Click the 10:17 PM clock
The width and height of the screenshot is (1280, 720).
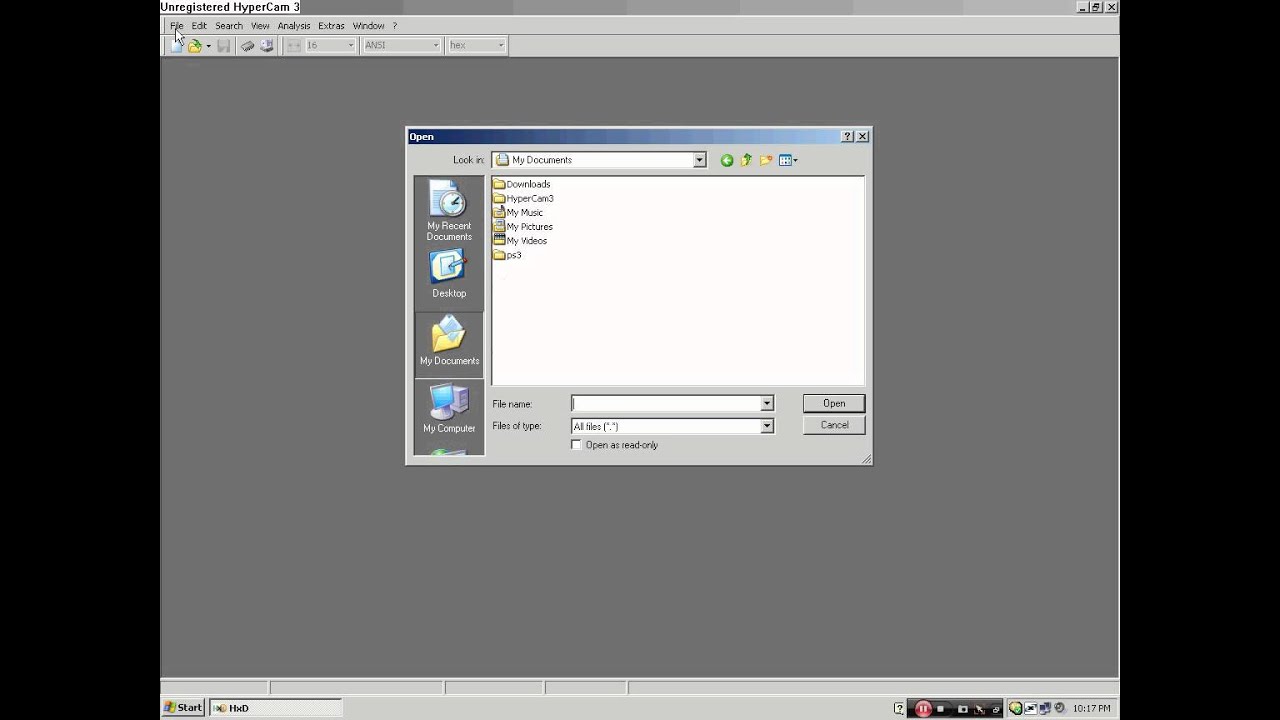(1091, 708)
